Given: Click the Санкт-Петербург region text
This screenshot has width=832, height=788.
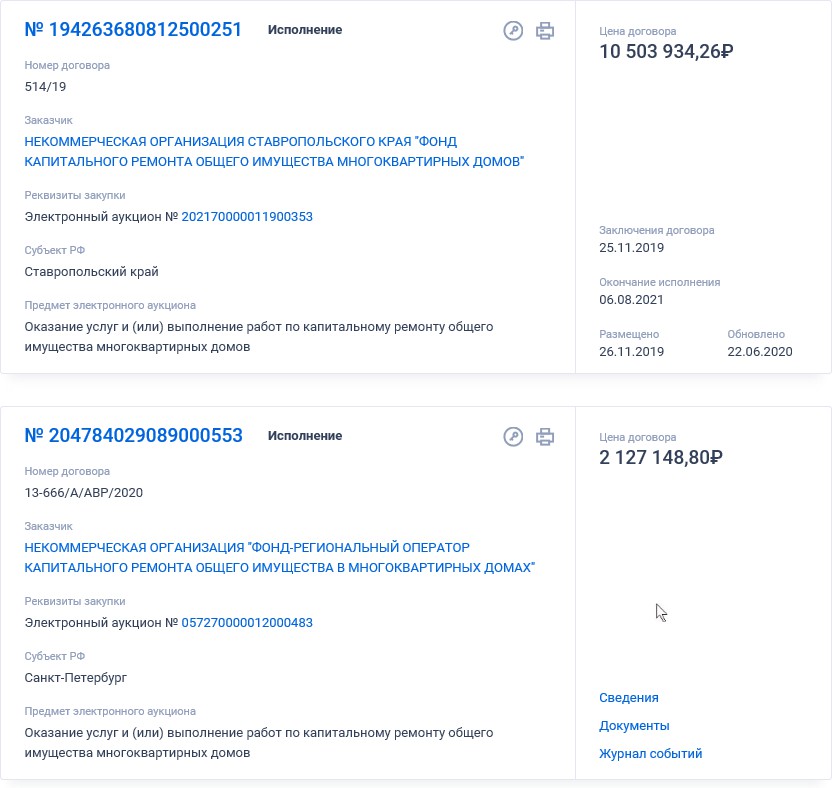Looking at the screenshot, I should [x=76, y=678].
